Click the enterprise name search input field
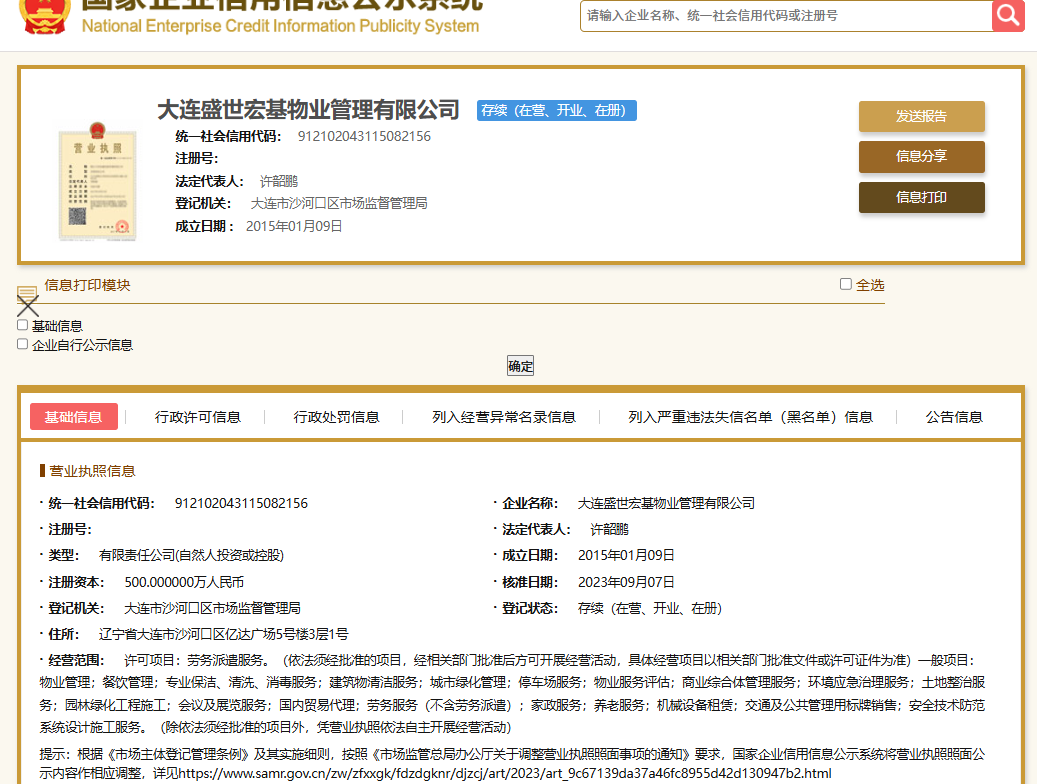 pos(785,16)
